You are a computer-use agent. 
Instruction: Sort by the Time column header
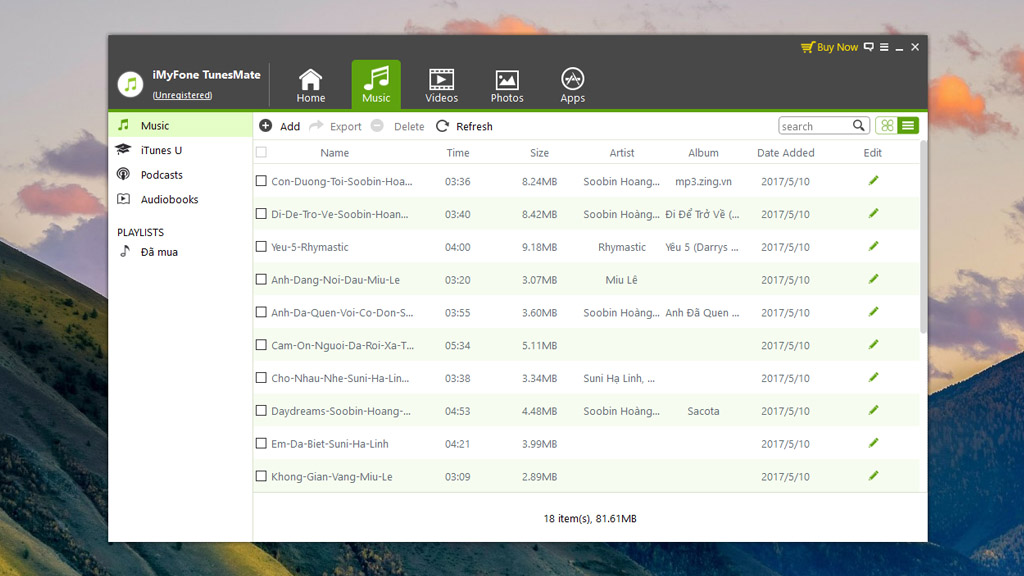tap(458, 153)
